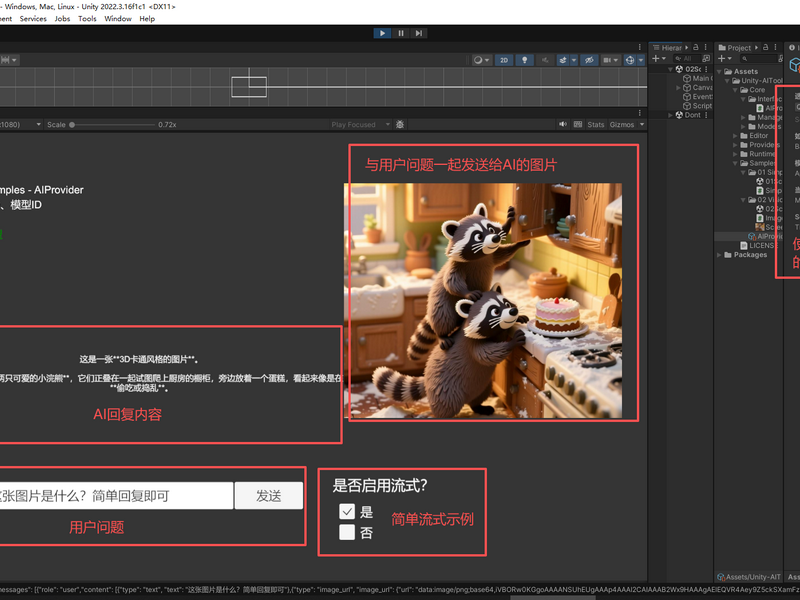Click the 发送 send button
Screen dimensions: 800x600
point(269,496)
